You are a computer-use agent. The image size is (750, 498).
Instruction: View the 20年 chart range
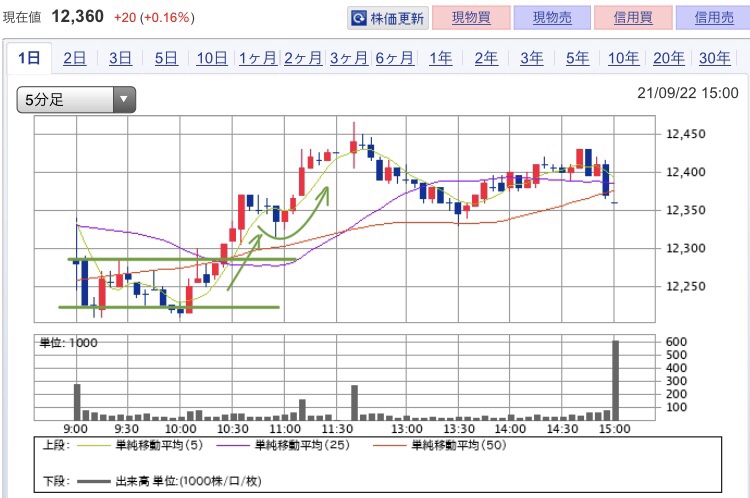click(x=669, y=58)
